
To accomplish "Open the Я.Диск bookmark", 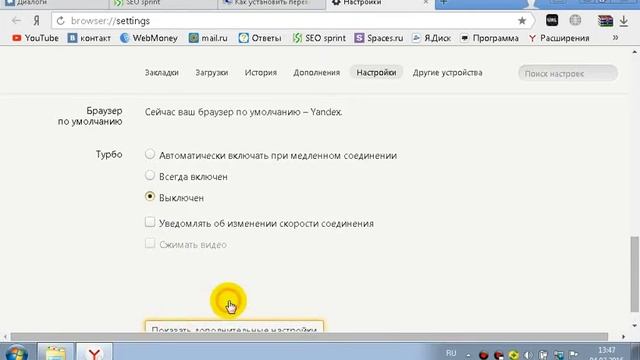I will pos(431,38).
